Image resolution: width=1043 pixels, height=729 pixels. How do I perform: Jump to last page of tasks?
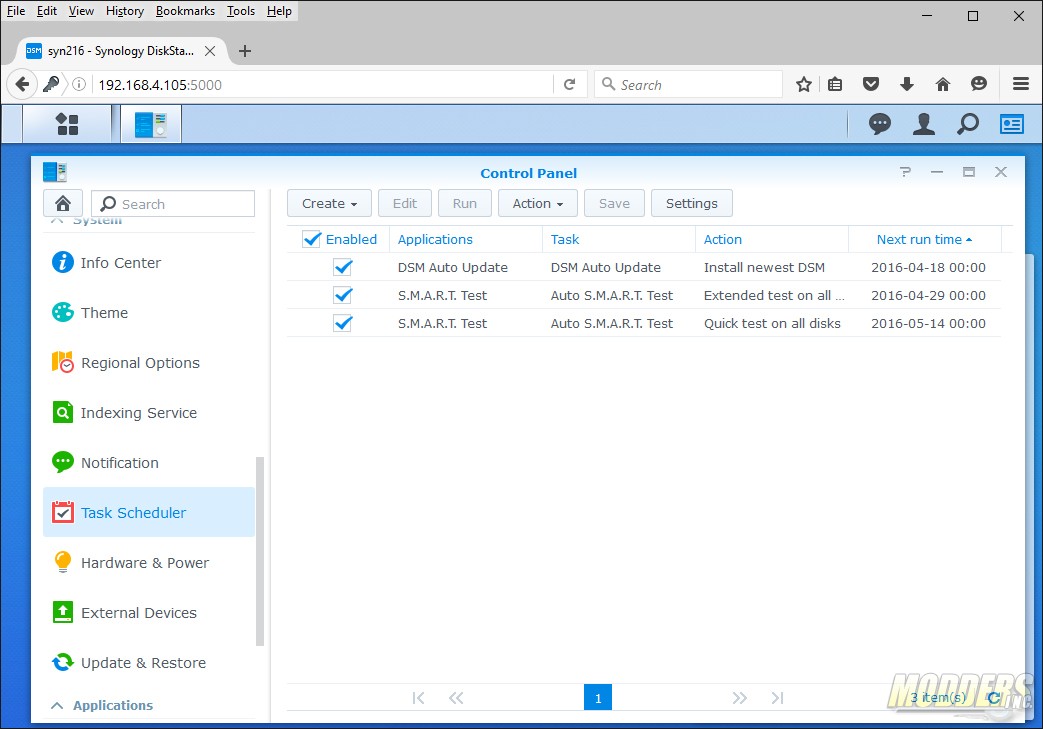click(x=777, y=698)
